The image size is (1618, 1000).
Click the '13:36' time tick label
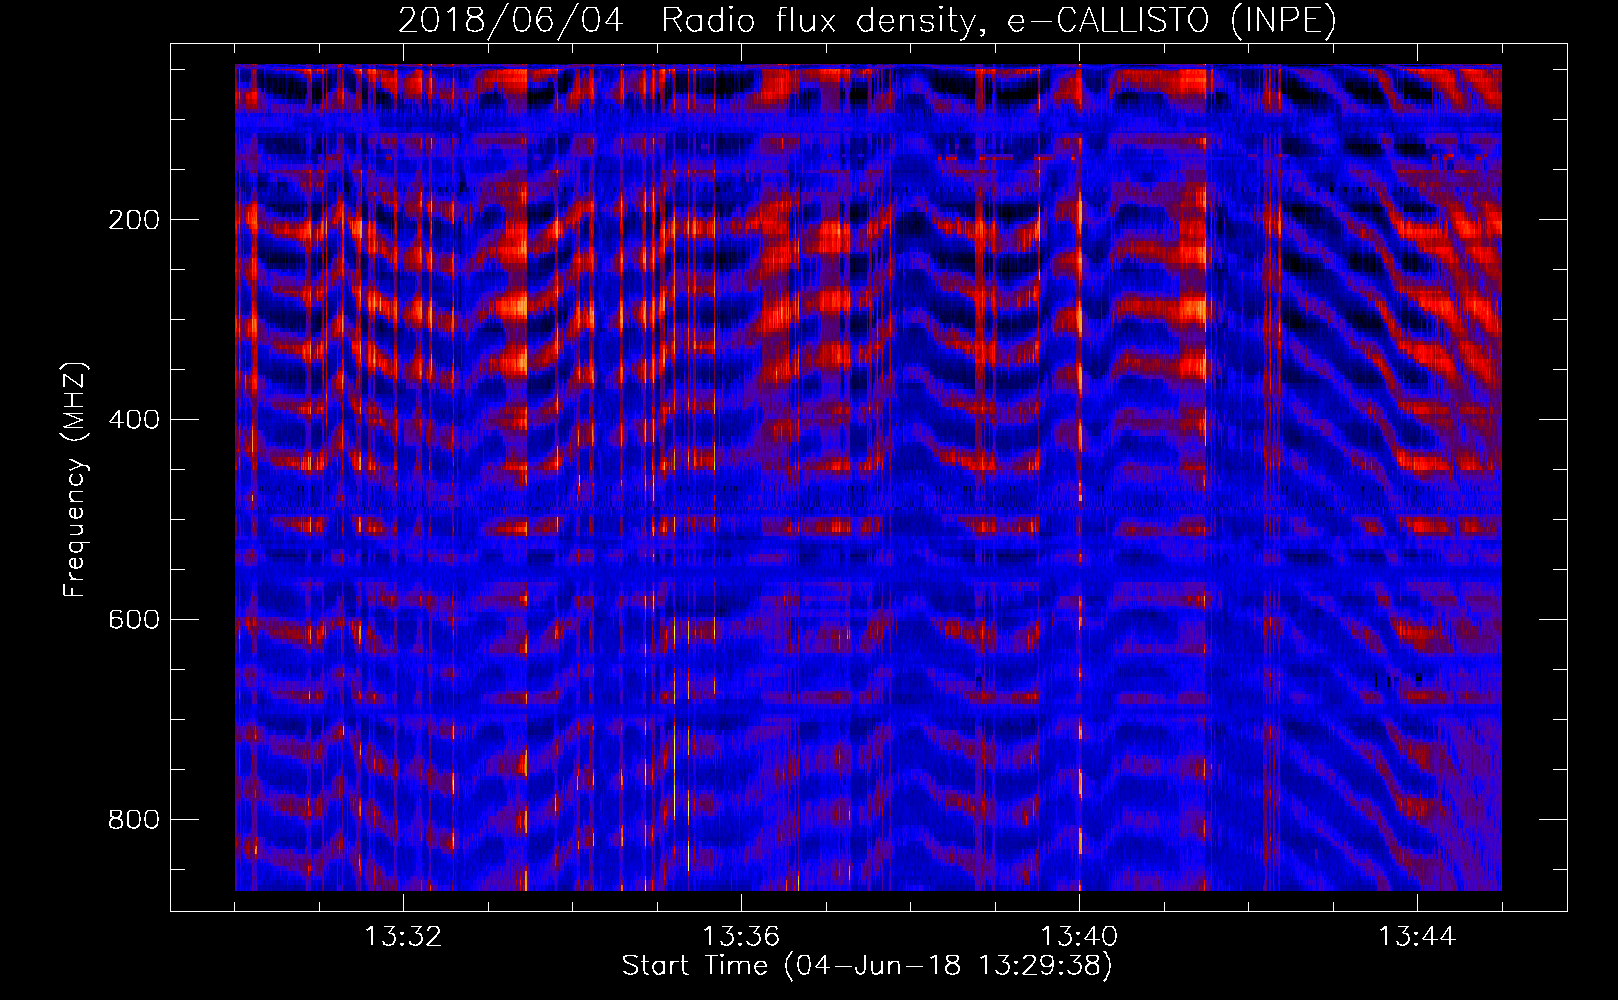point(741,937)
